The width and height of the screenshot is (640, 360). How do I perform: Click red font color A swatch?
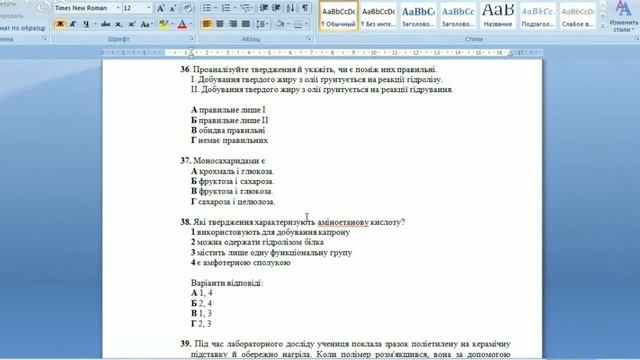point(182,24)
